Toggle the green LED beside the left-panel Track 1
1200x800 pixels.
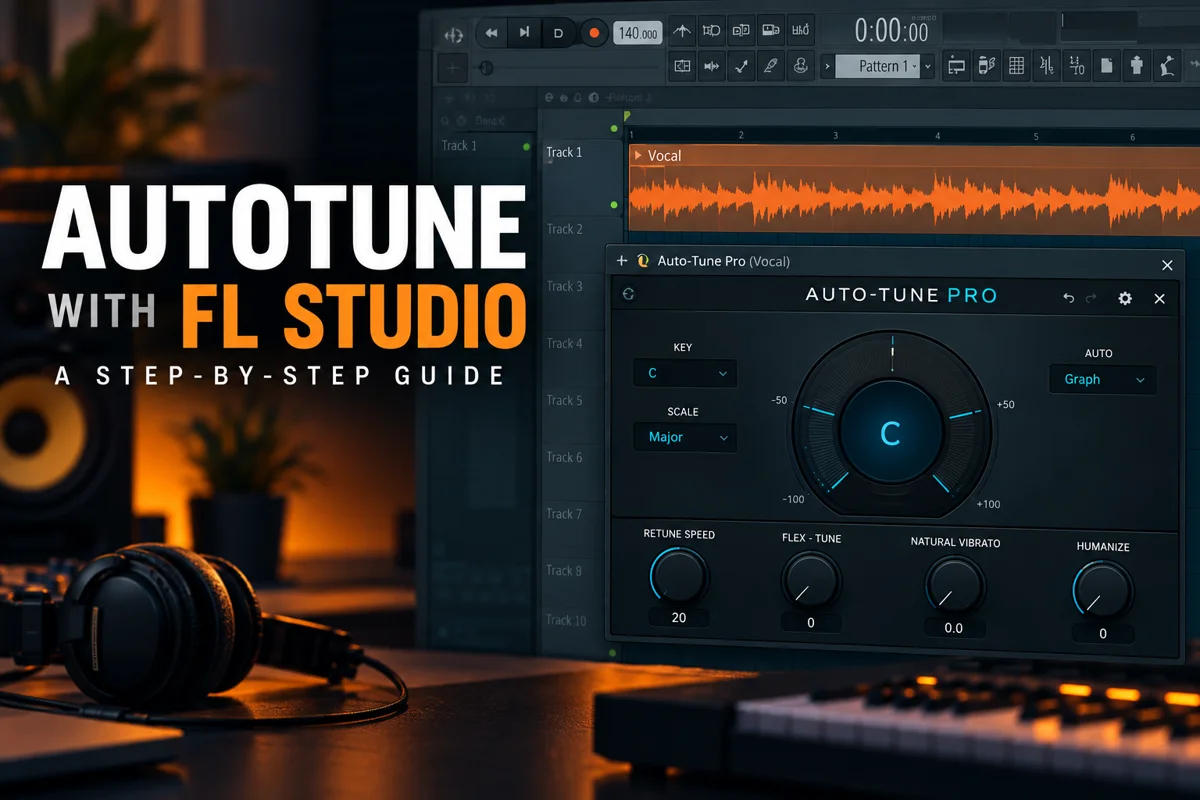(527, 147)
